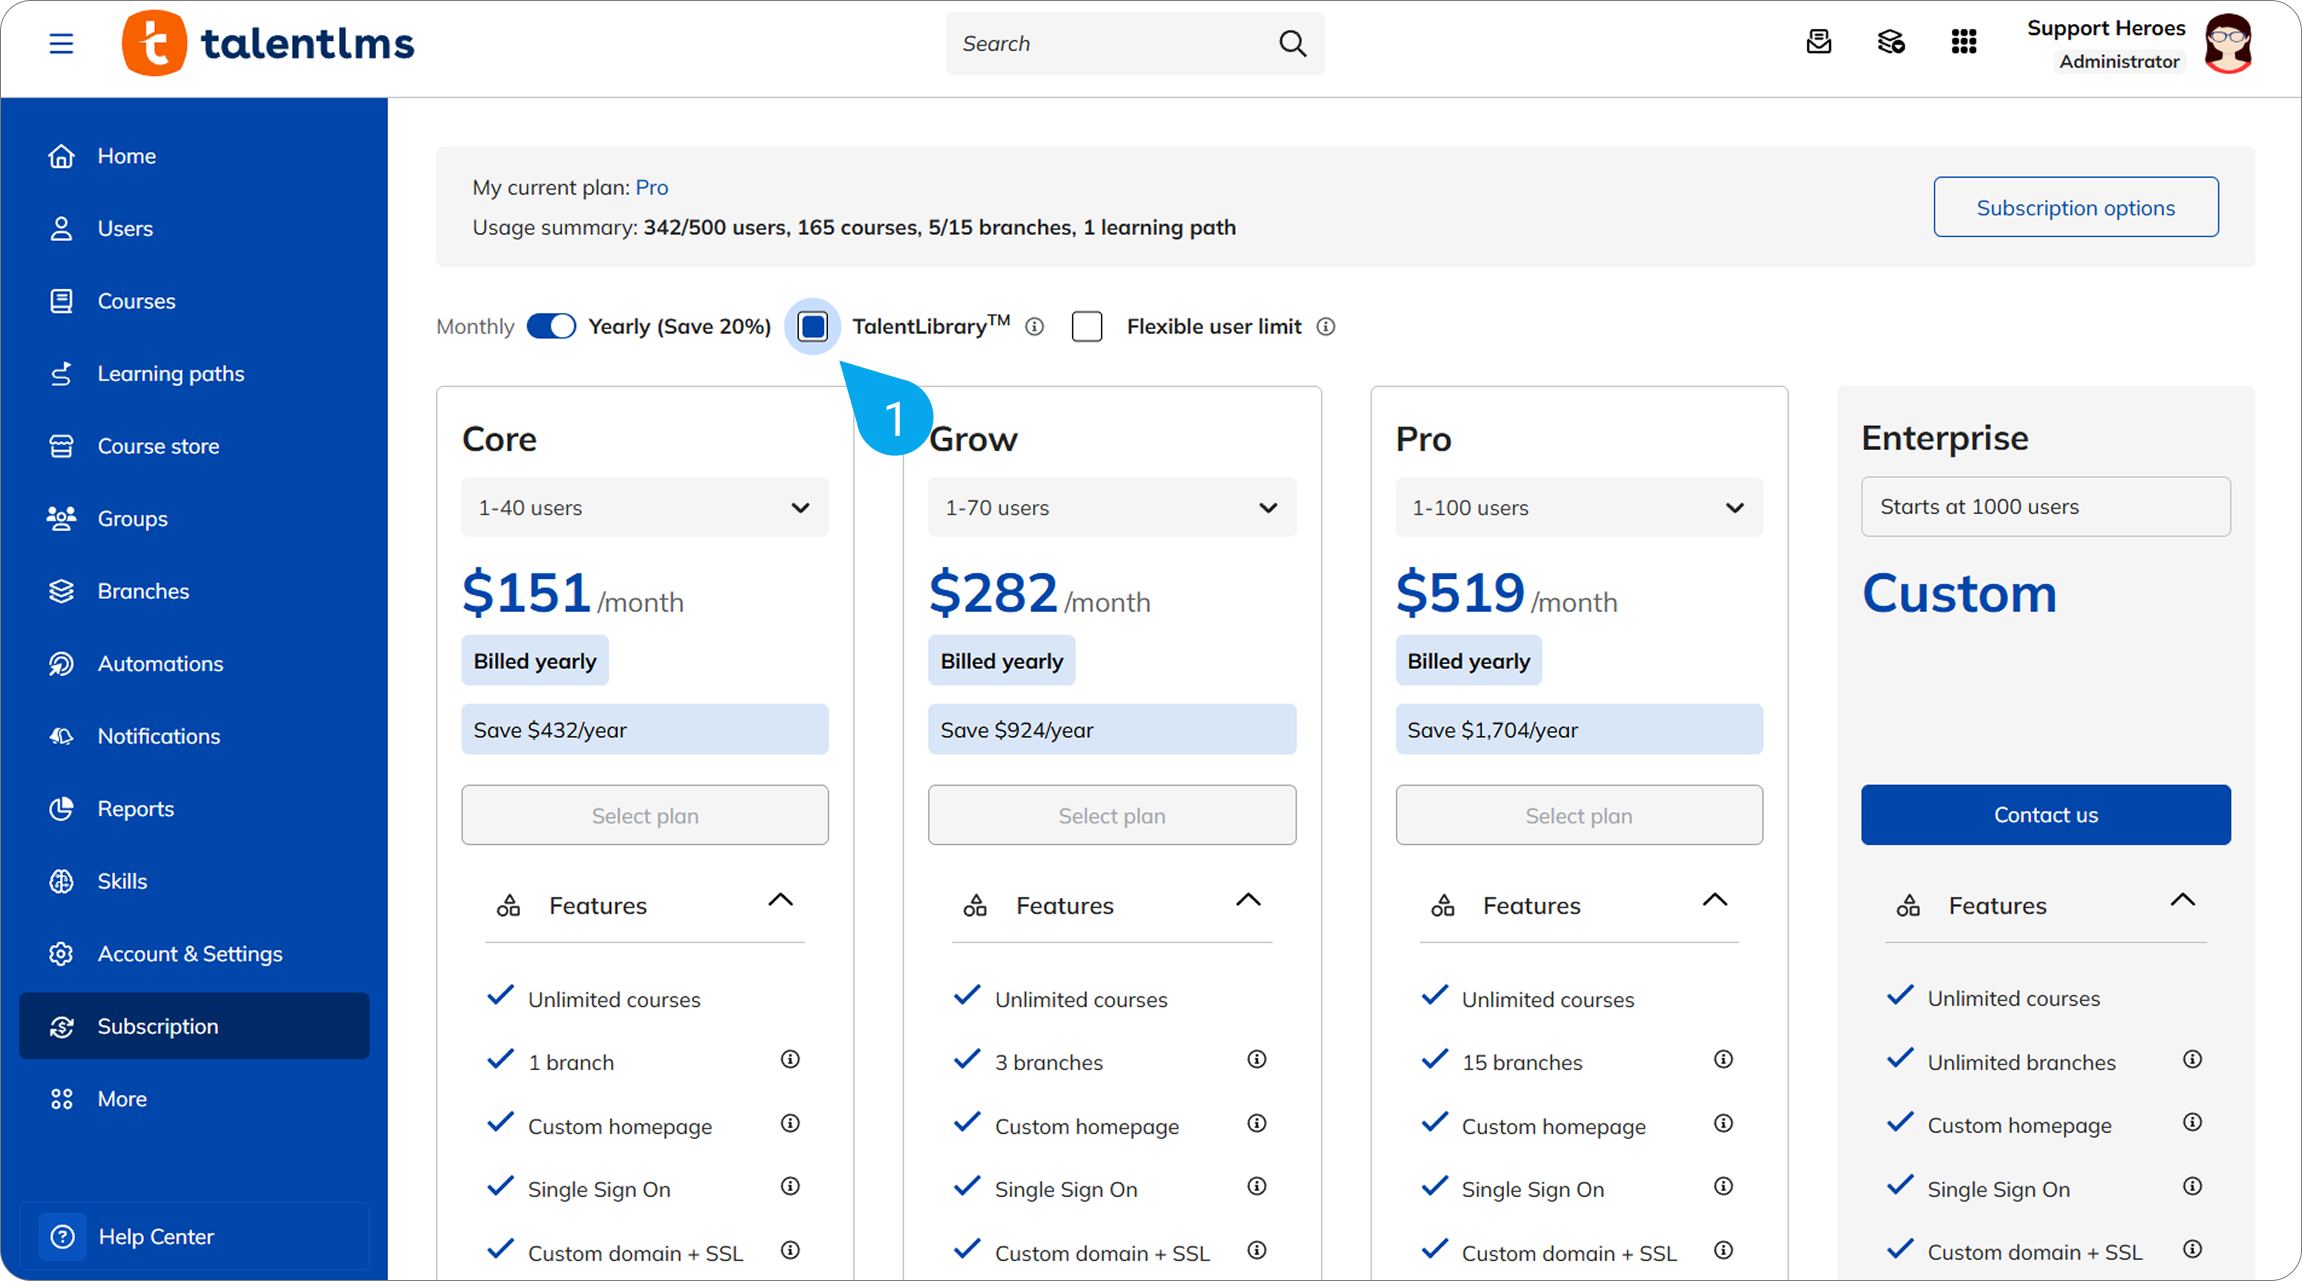The image size is (2302, 1281).
Task: Click info icon beside Enterprise Custom homepage
Action: click(2192, 1123)
